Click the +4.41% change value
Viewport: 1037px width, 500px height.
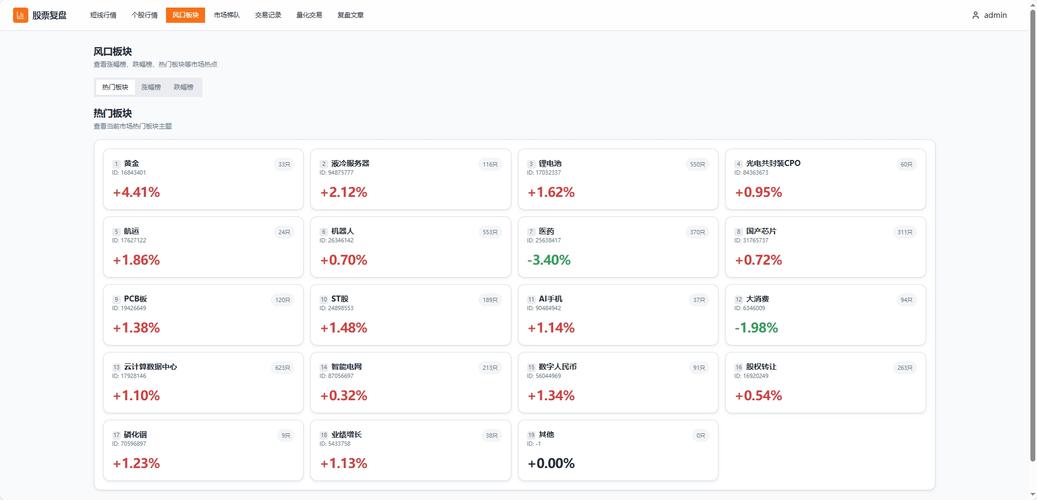tap(136, 192)
